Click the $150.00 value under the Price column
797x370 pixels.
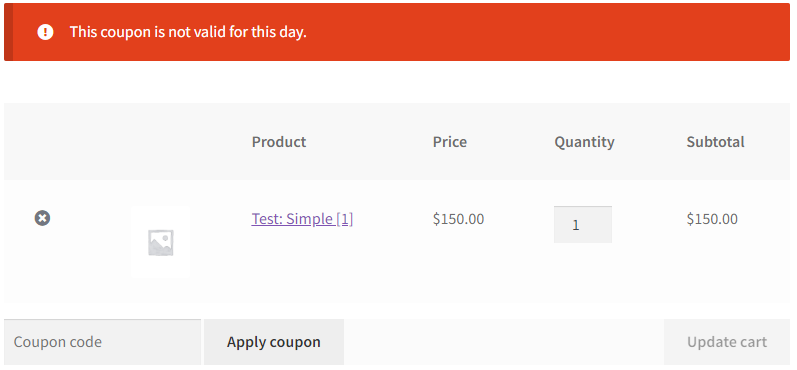[458, 219]
